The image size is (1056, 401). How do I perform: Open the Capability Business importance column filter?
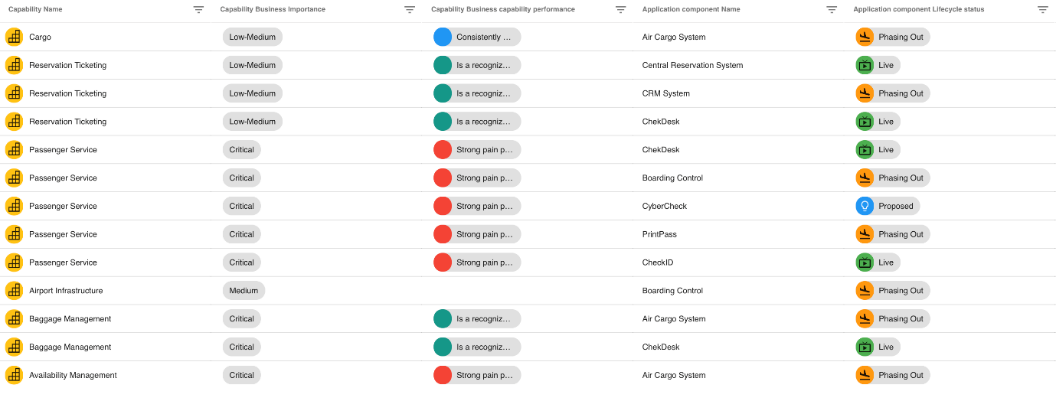(409, 9)
